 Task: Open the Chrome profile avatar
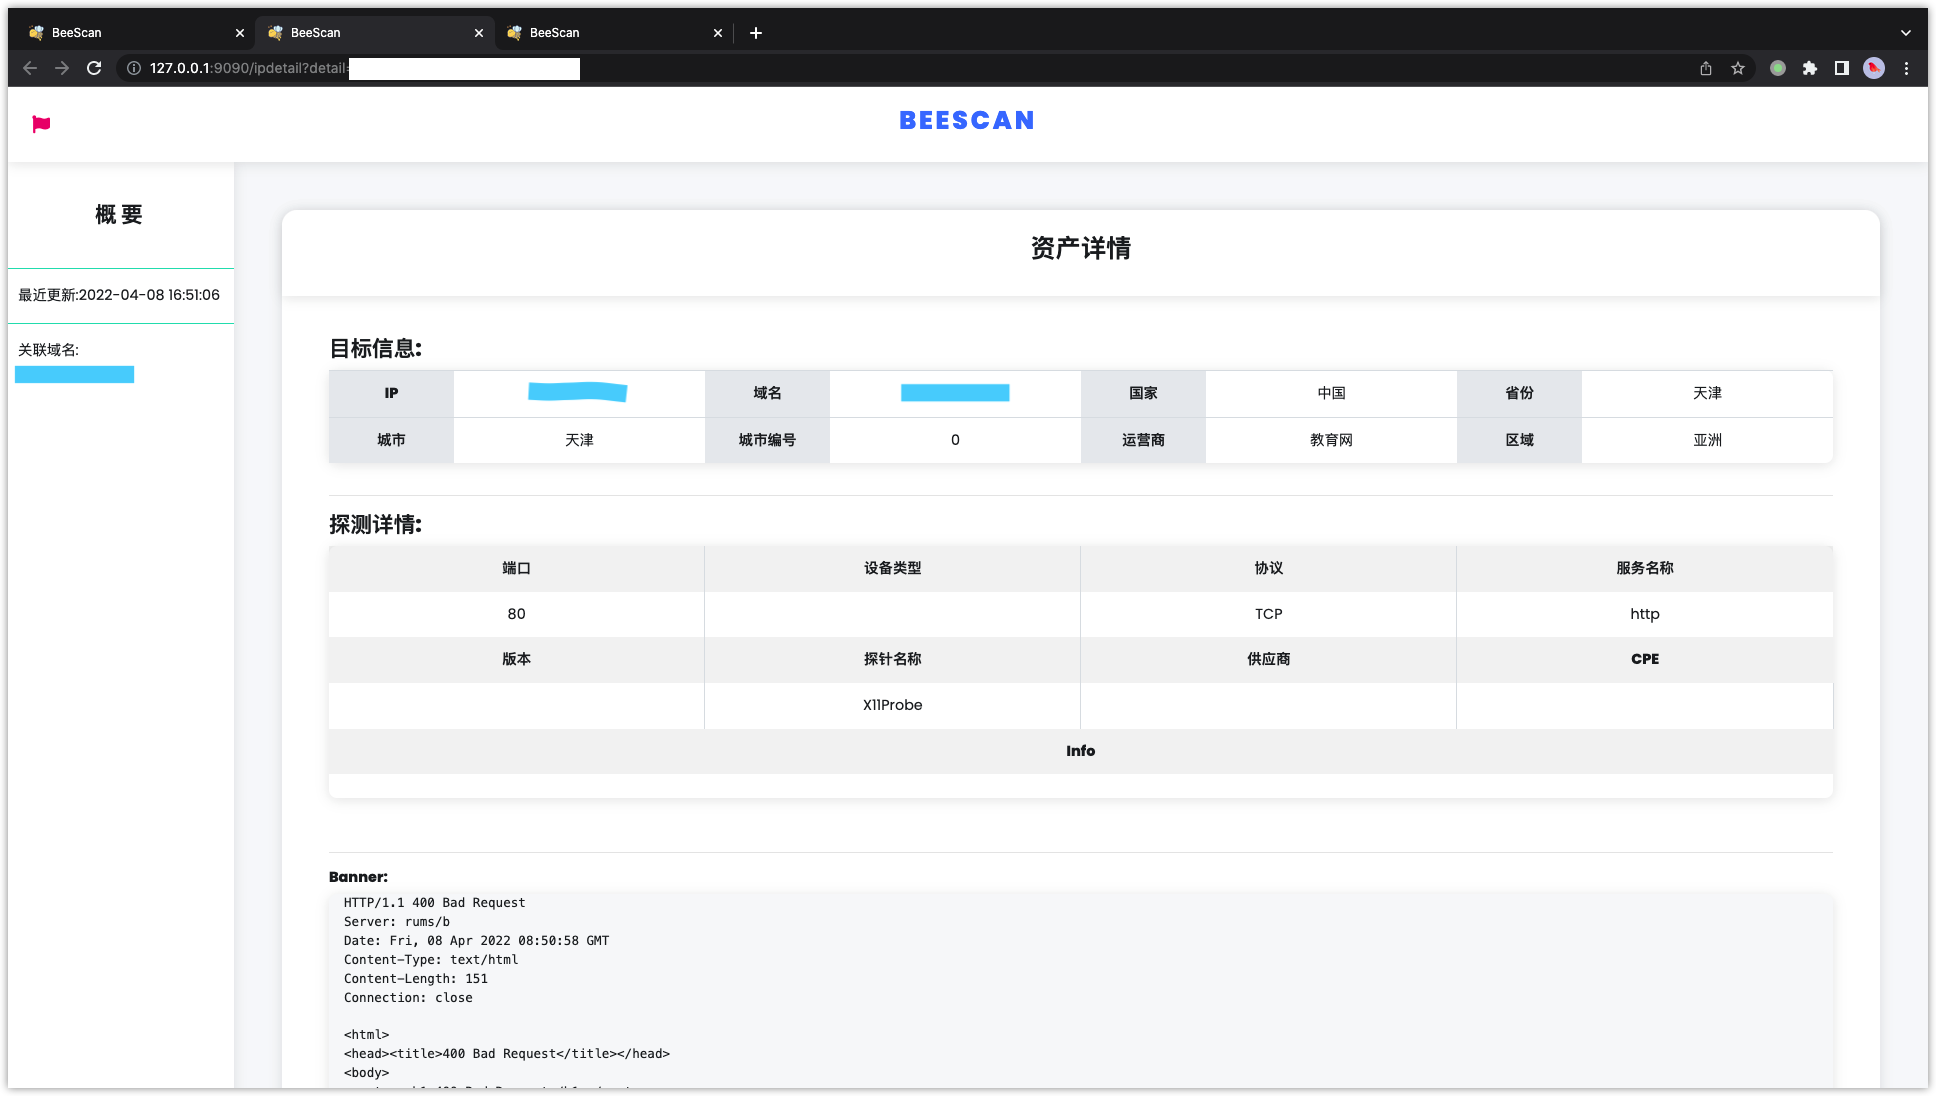click(1874, 68)
